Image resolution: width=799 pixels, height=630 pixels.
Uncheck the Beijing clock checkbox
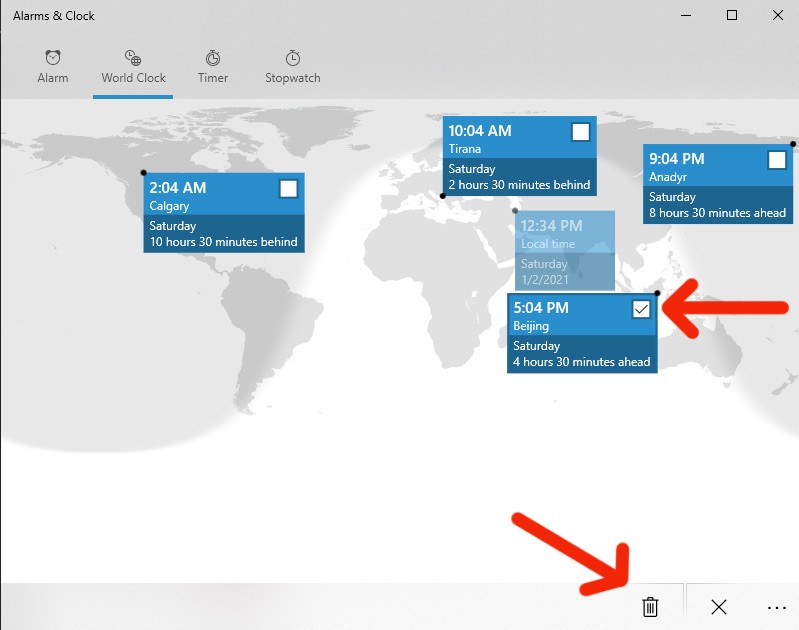pos(641,309)
